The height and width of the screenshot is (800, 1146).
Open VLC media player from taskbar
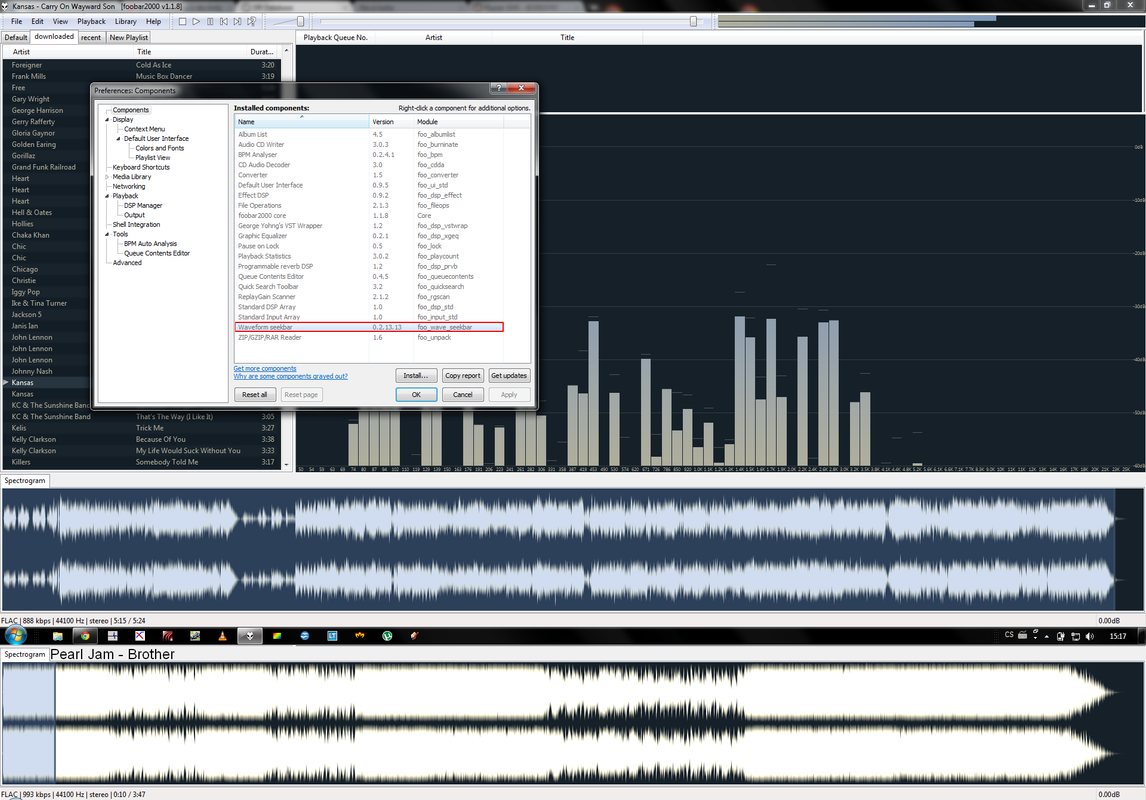pyautogui.click(x=222, y=636)
